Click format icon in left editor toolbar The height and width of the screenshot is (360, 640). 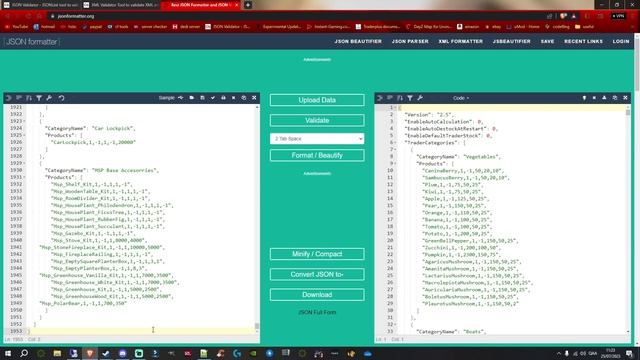click(9, 98)
